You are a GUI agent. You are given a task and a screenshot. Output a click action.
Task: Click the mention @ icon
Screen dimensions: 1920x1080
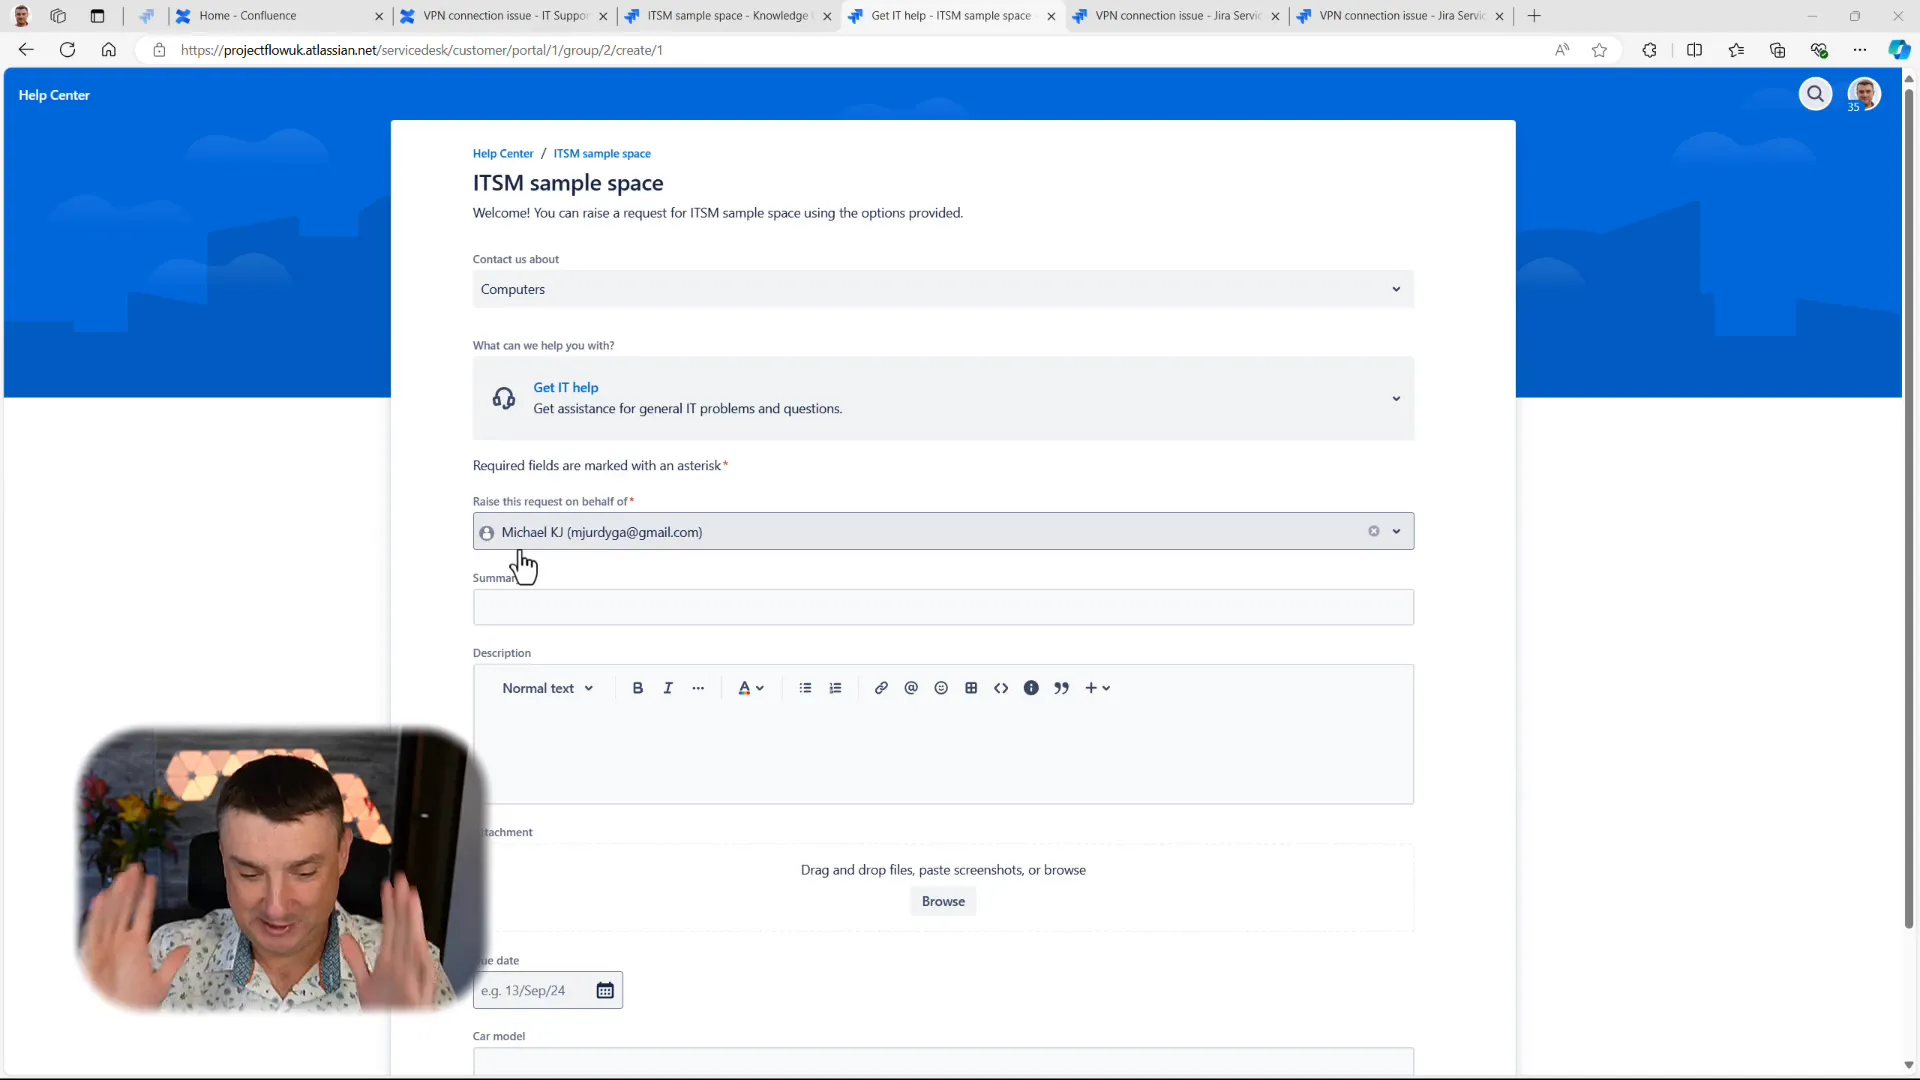coord(911,688)
